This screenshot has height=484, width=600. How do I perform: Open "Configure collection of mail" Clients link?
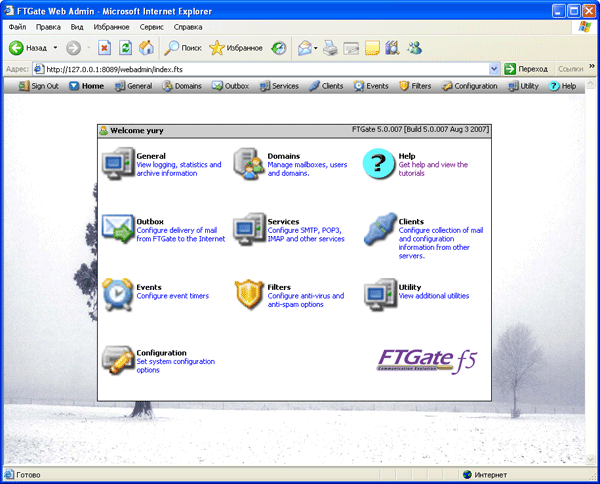click(x=441, y=243)
